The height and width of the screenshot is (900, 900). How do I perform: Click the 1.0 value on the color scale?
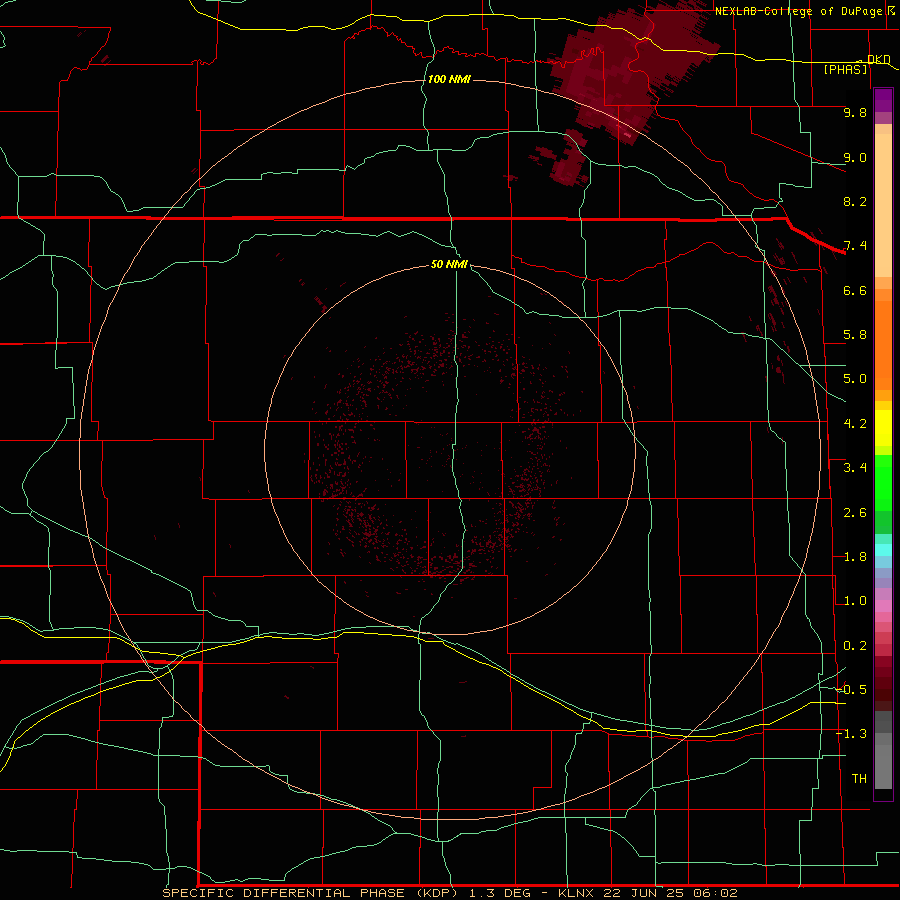(x=855, y=601)
